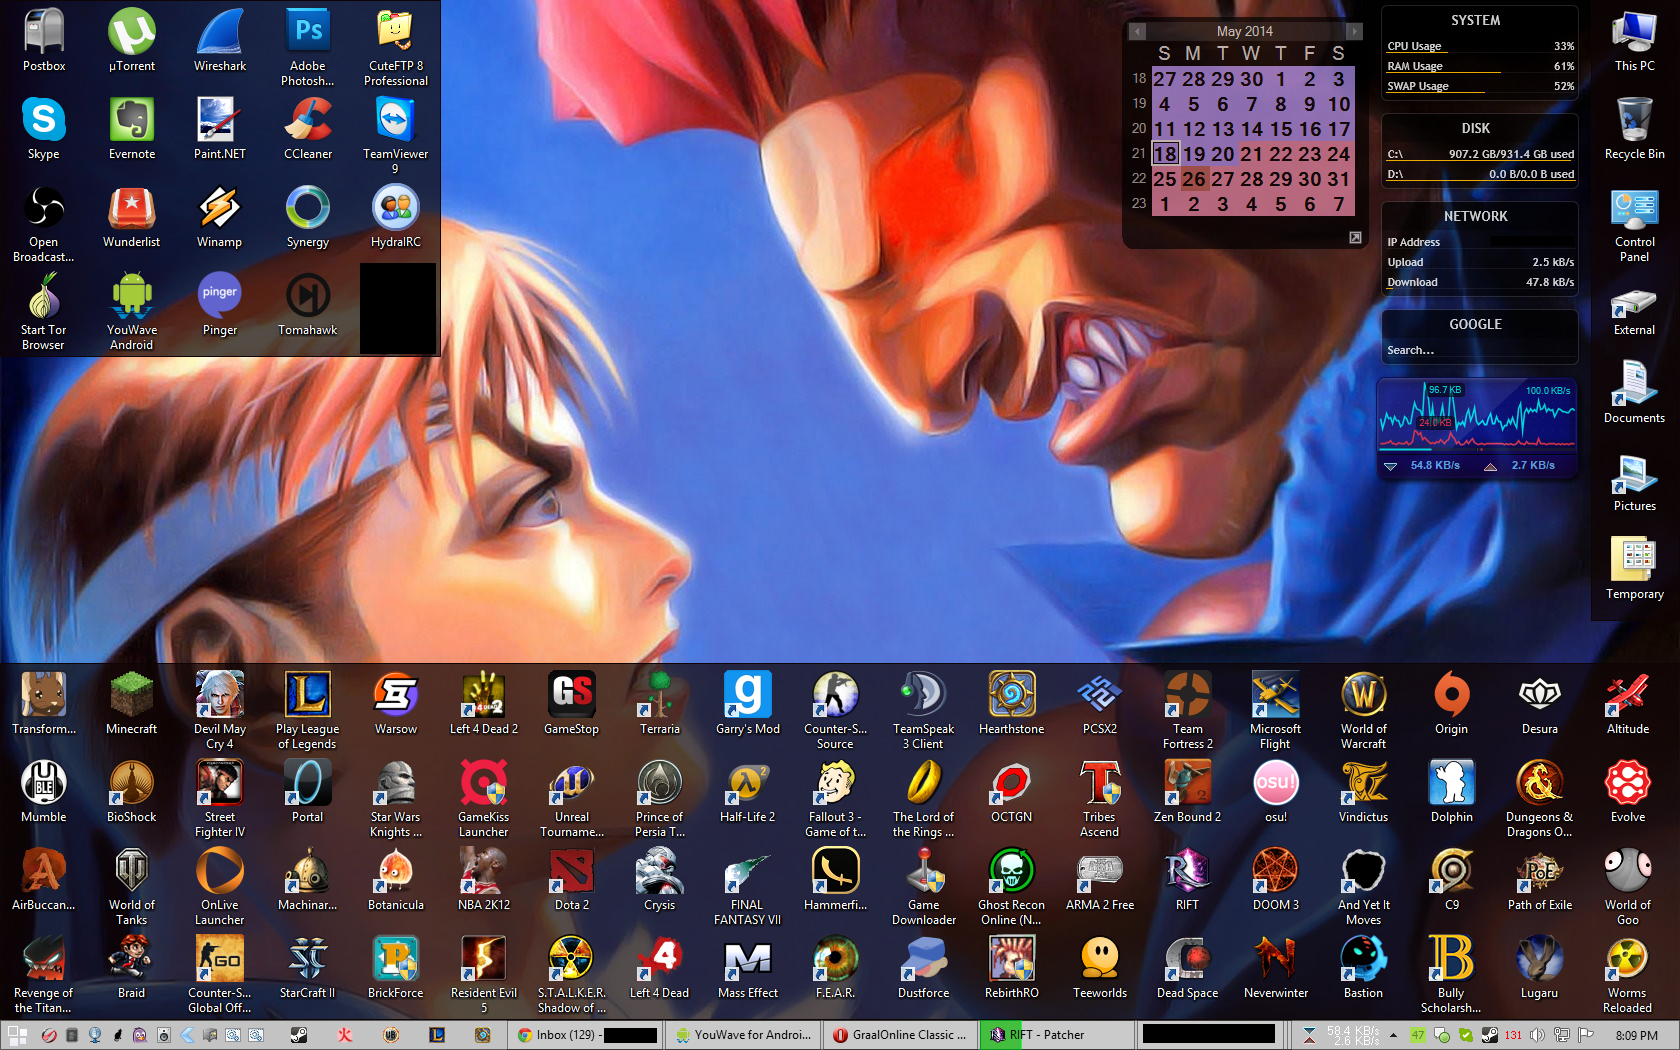Click the May 2014 calendar header

pos(1245,31)
